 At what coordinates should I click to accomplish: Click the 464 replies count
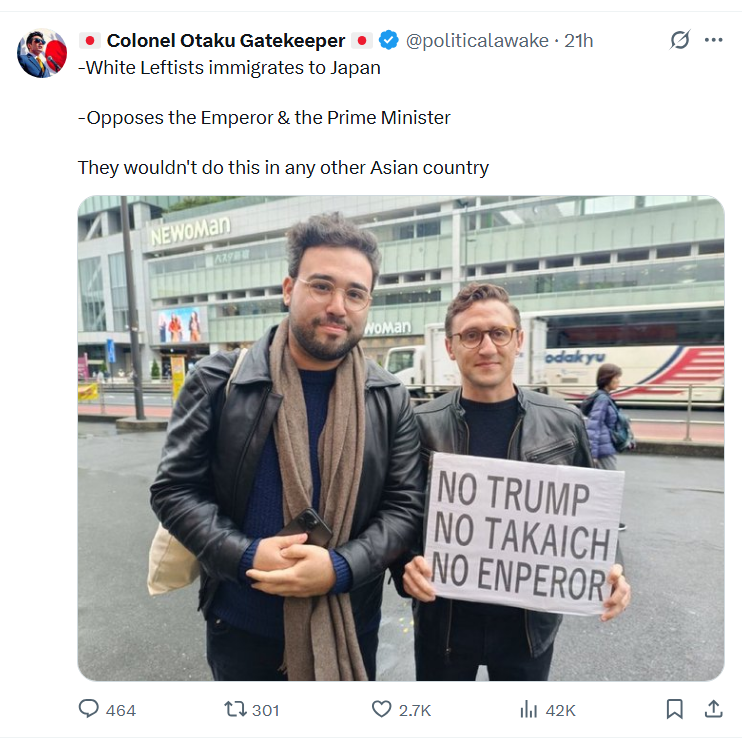click(x=121, y=710)
